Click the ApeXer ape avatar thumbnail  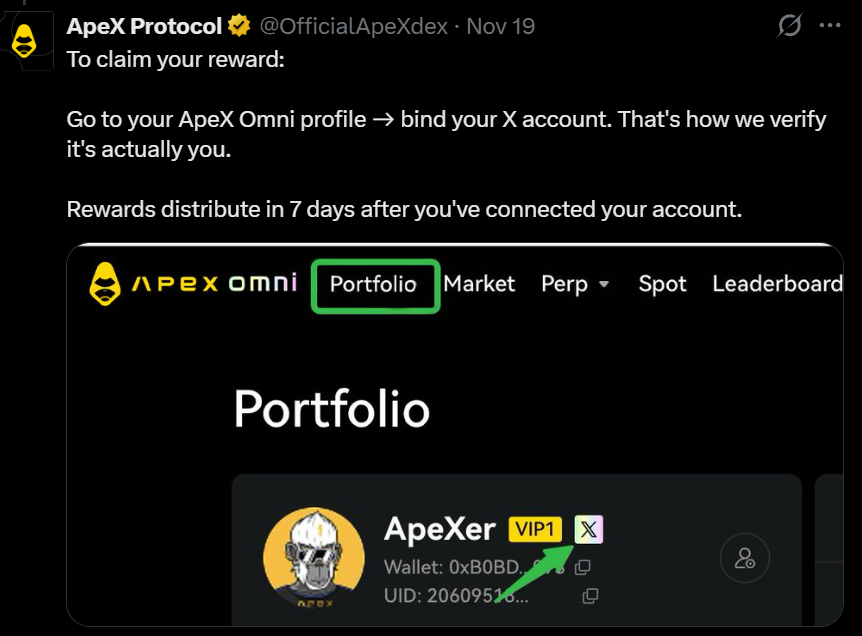(x=313, y=558)
